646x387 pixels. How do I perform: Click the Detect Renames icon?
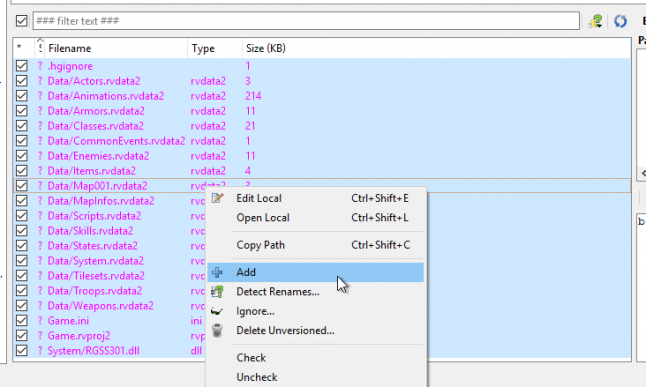[x=217, y=292]
